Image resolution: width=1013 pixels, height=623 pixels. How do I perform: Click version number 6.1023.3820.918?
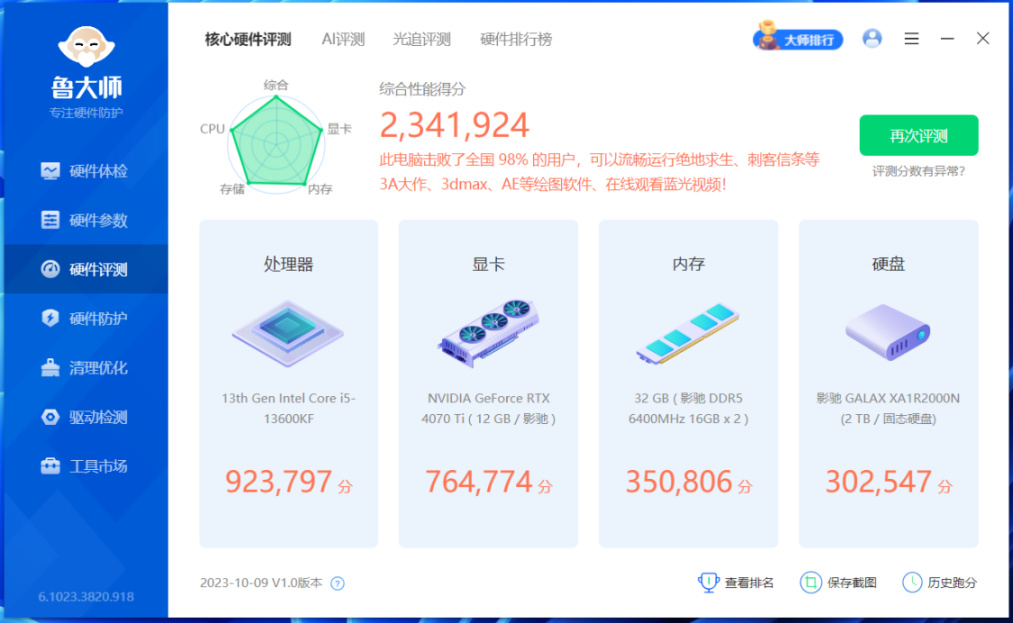pyautogui.click(x=86, y=597)
